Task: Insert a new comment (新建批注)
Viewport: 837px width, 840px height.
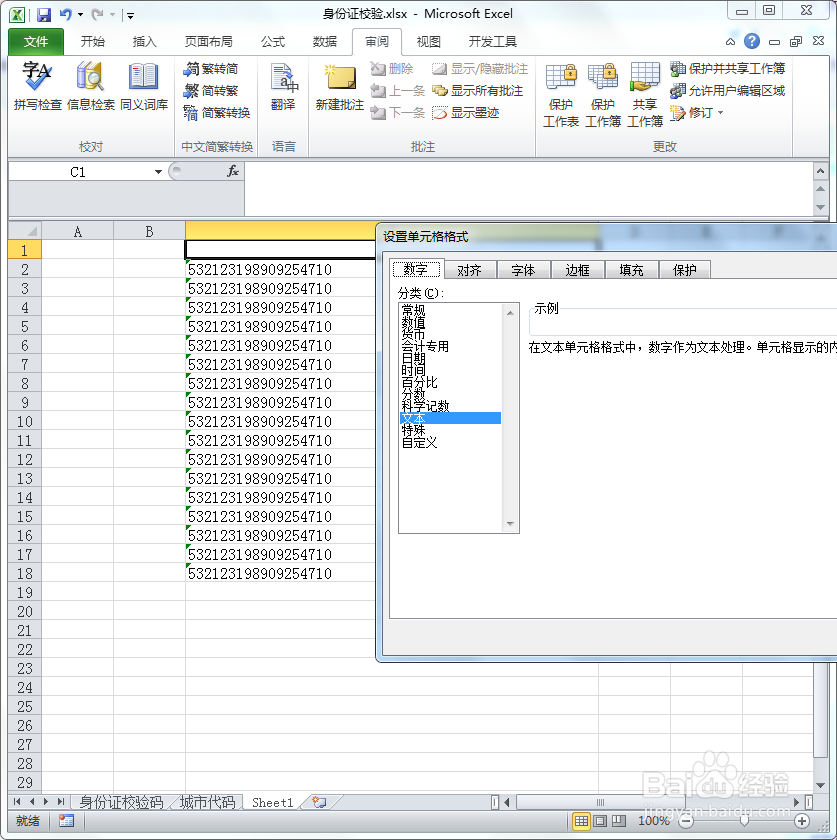Action: pos(340,86)
